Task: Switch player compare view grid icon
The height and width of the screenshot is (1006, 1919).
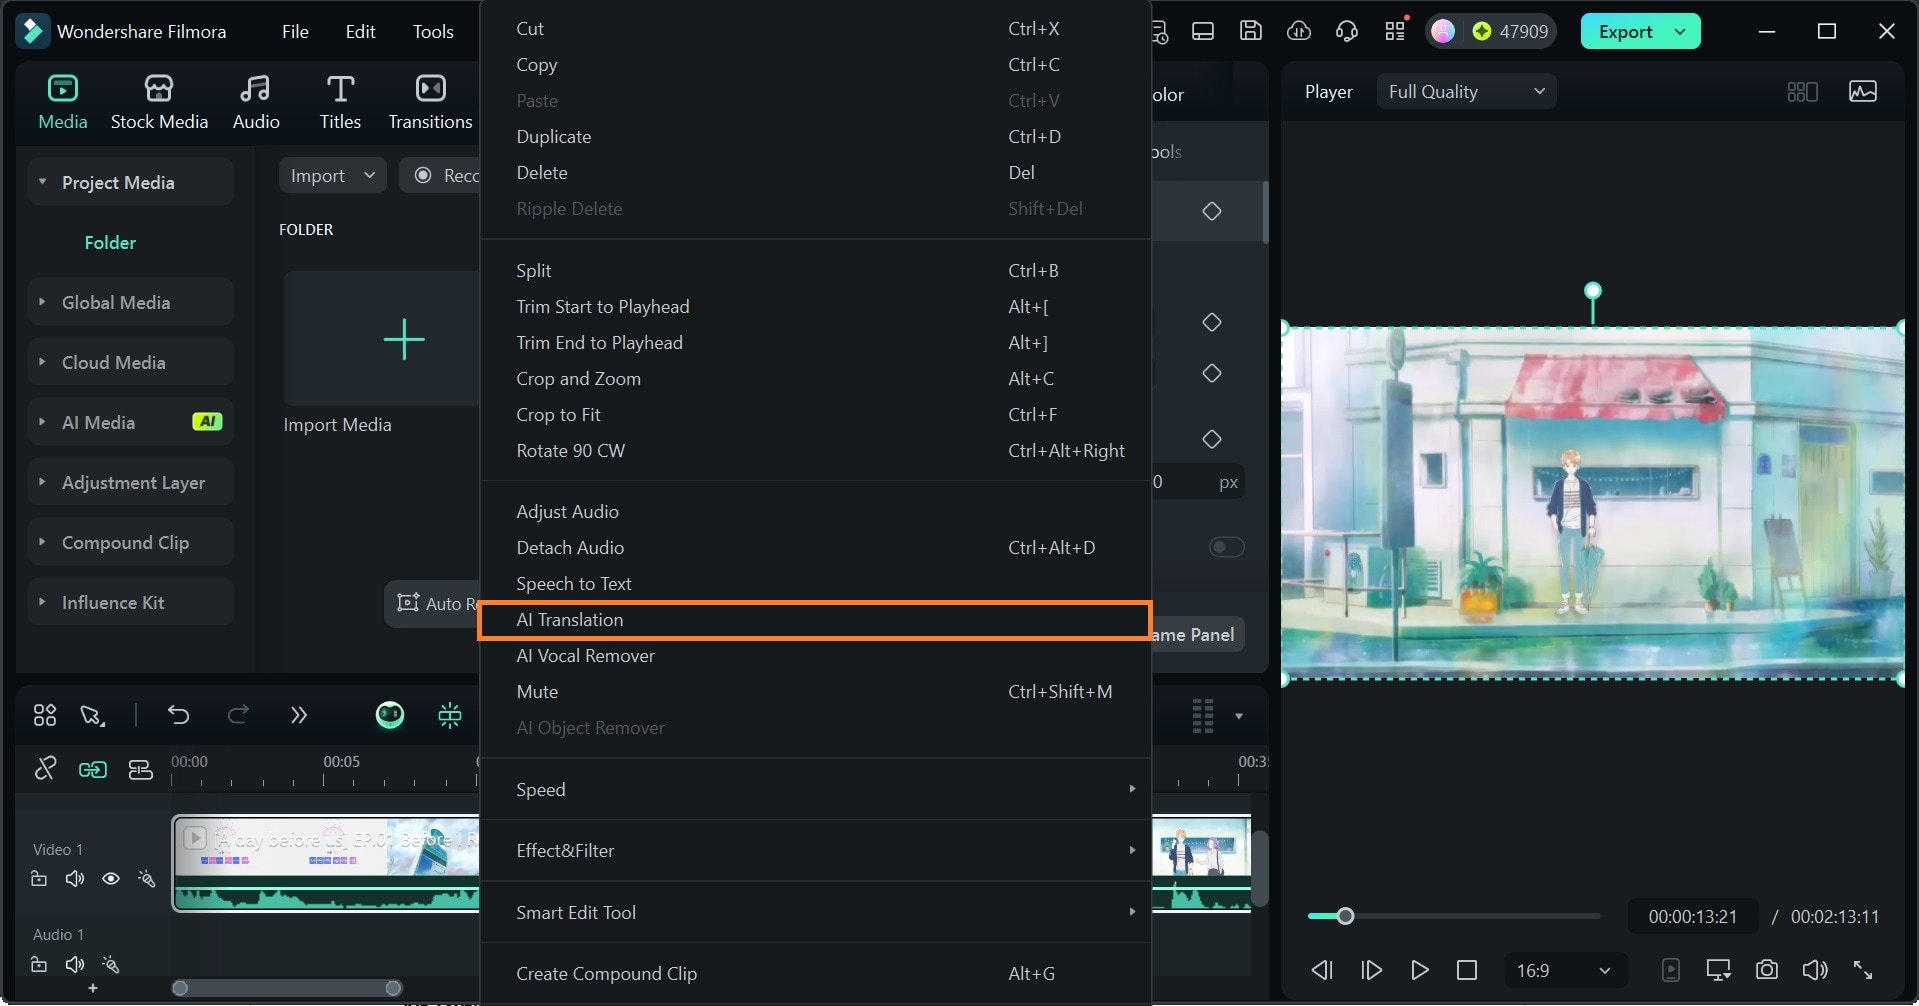Action: point(1802,92)
